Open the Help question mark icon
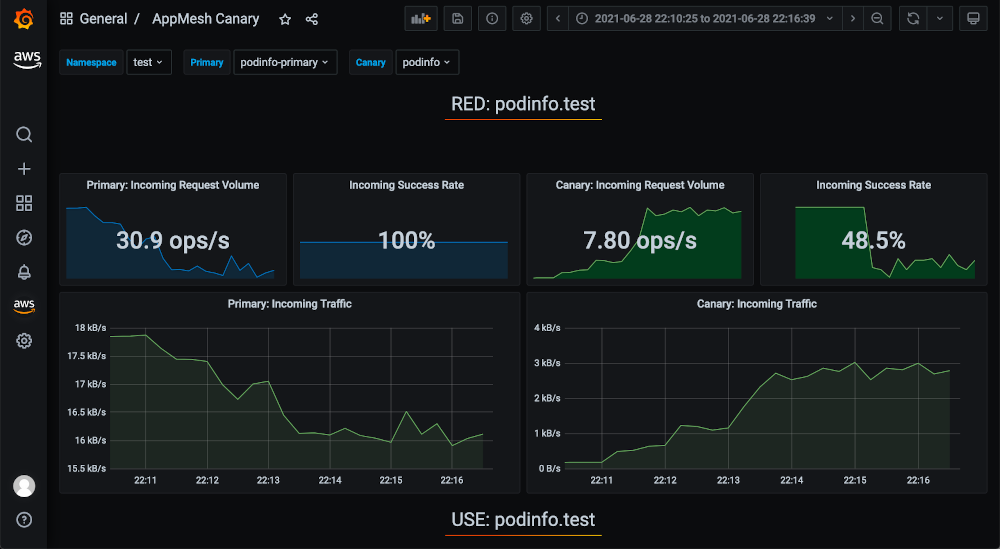The image size is (1000, 549). pos(24,520)
